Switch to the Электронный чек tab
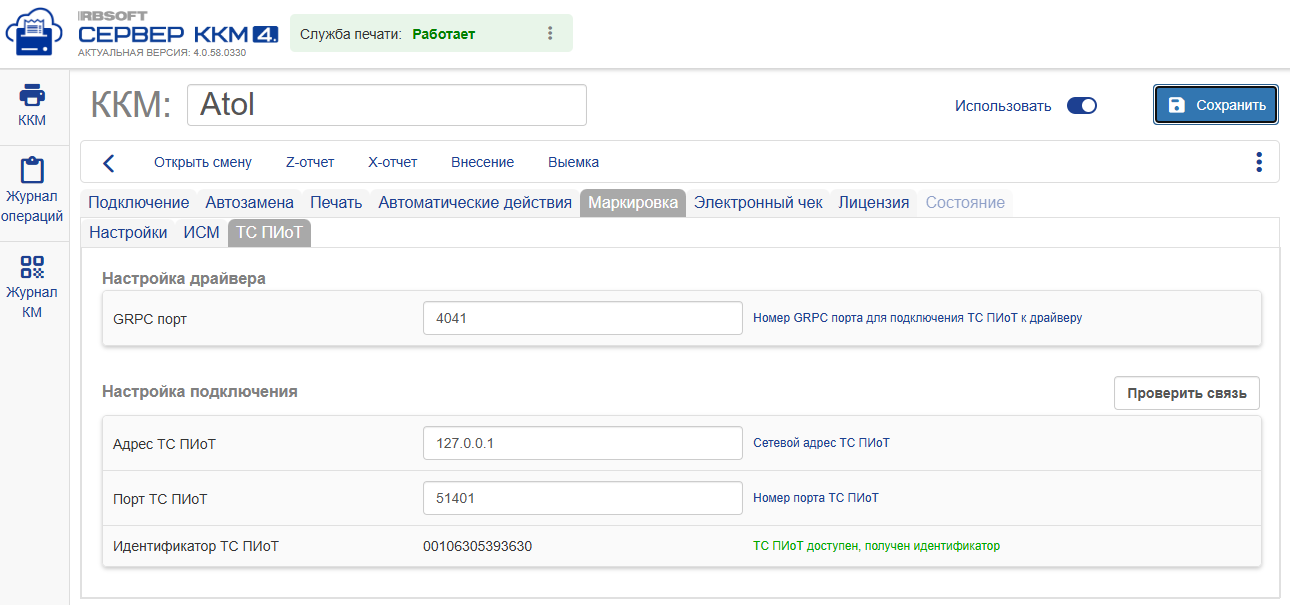This screenshot has height=605, width=1290. tap(758, 203)
